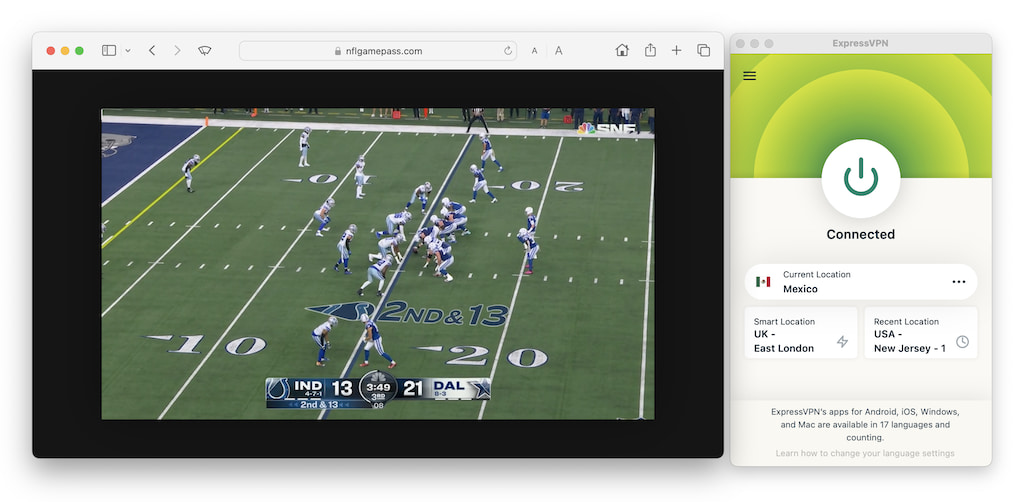1024x502 pixels.
Task: Maximize the Safari window
Action: (79, 51)
